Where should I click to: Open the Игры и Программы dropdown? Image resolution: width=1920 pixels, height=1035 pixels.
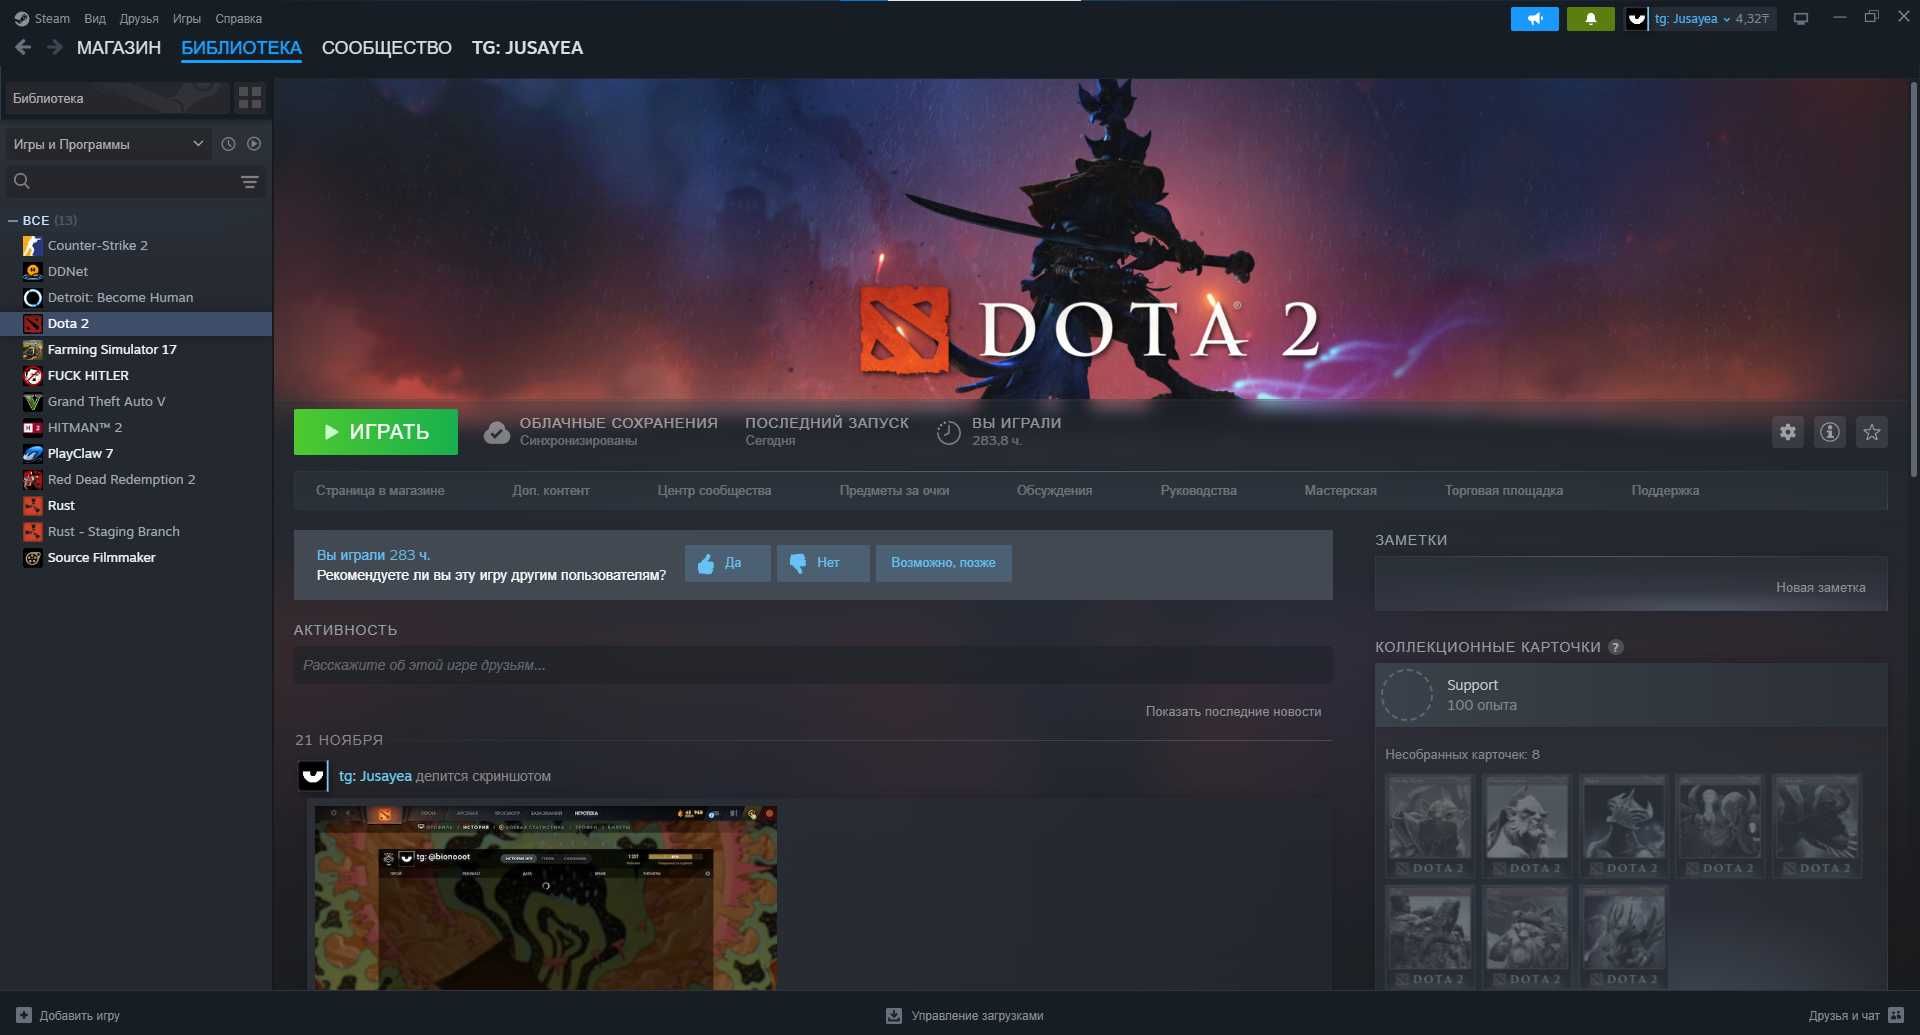click(109, 144)
